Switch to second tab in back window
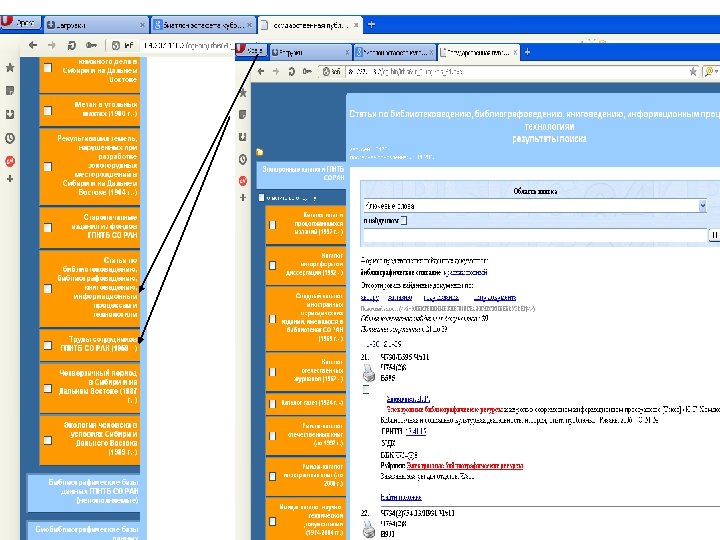 pyautogui.click(x=203, y=25)
